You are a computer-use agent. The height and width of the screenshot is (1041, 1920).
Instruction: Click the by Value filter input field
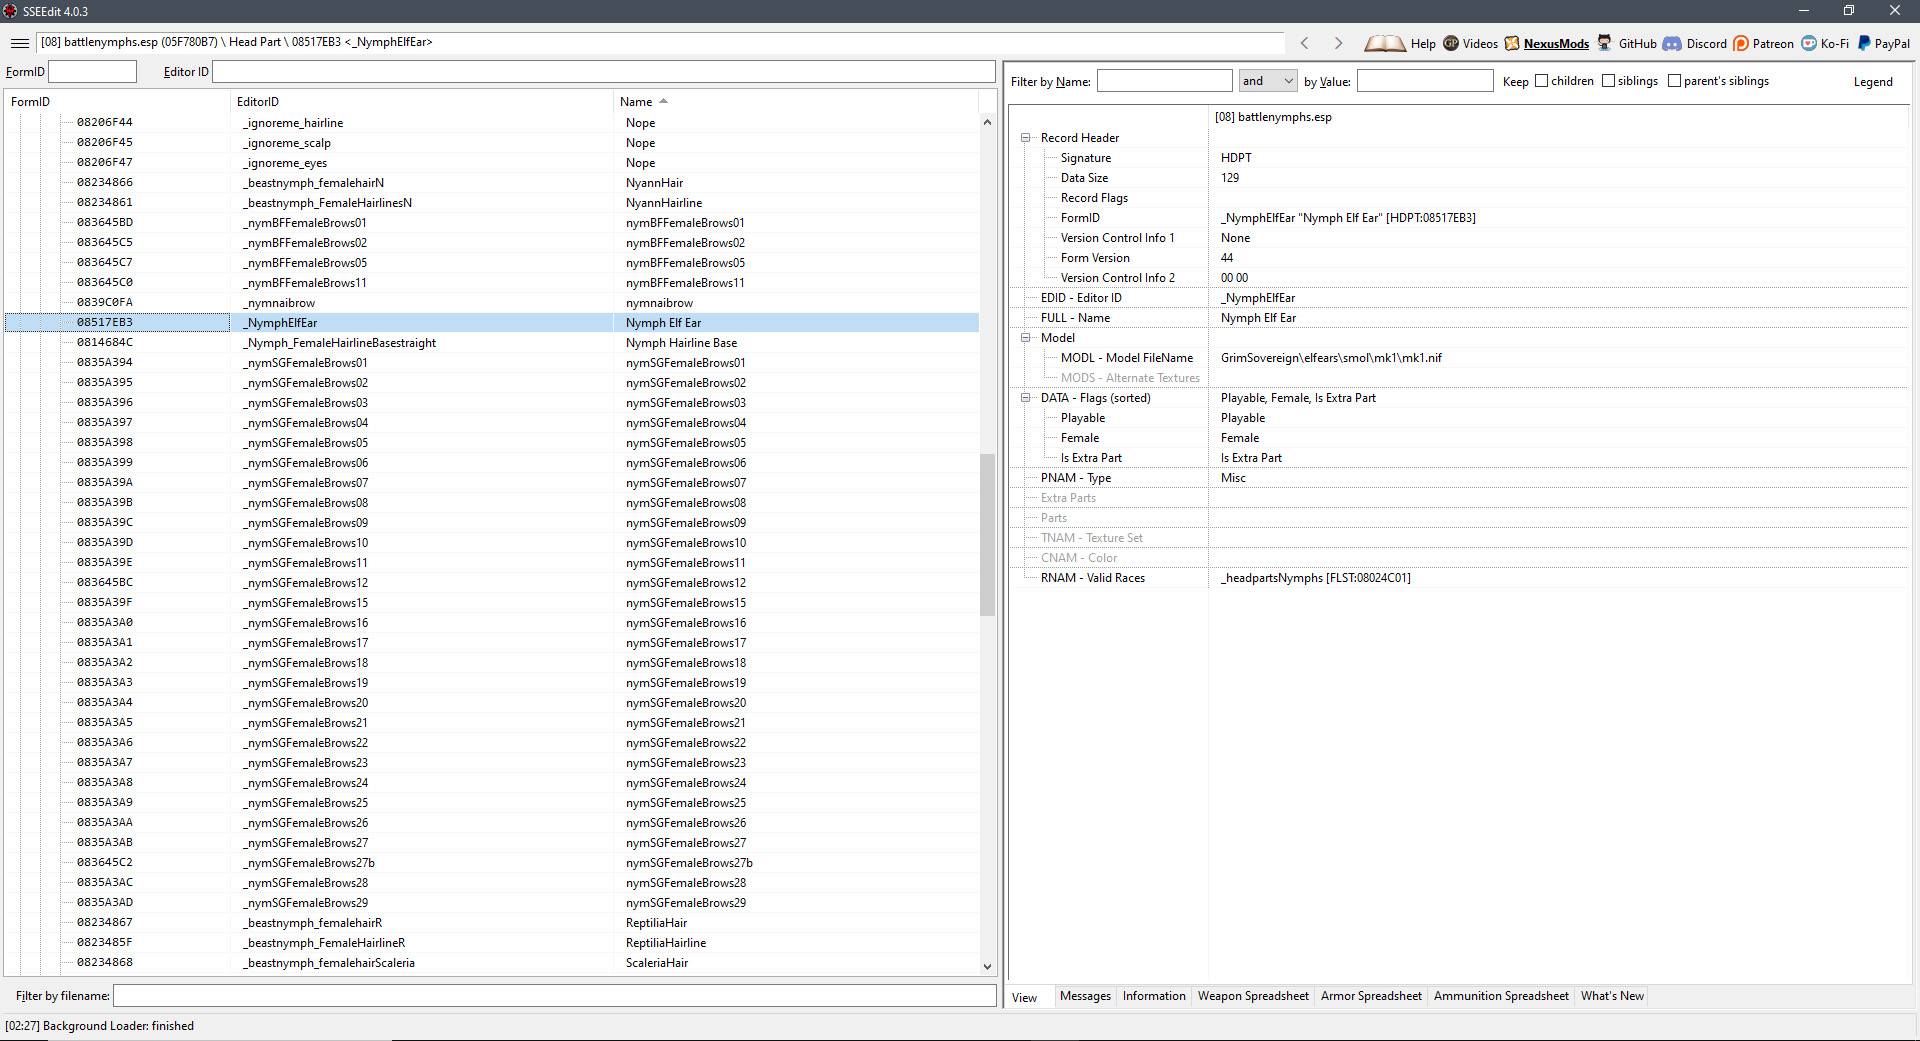[x=1425, y=81]
